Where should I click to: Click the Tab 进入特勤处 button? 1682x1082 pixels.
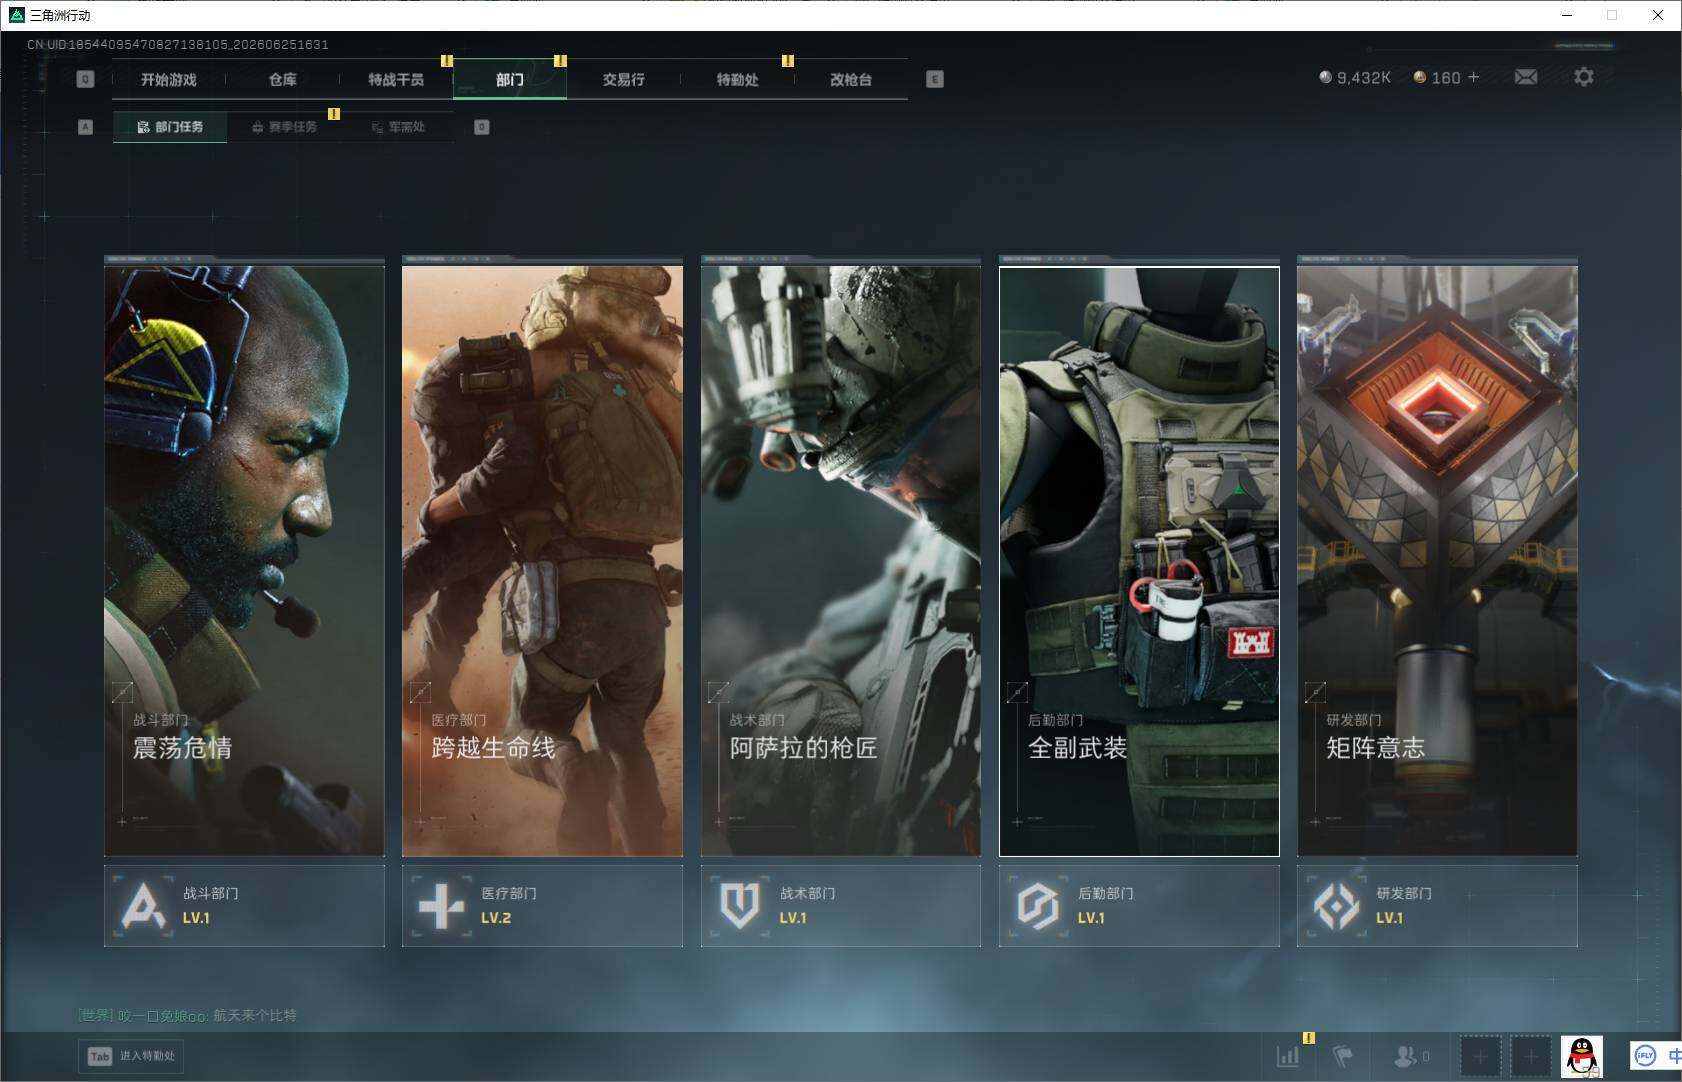click(x=132, y=1056)
